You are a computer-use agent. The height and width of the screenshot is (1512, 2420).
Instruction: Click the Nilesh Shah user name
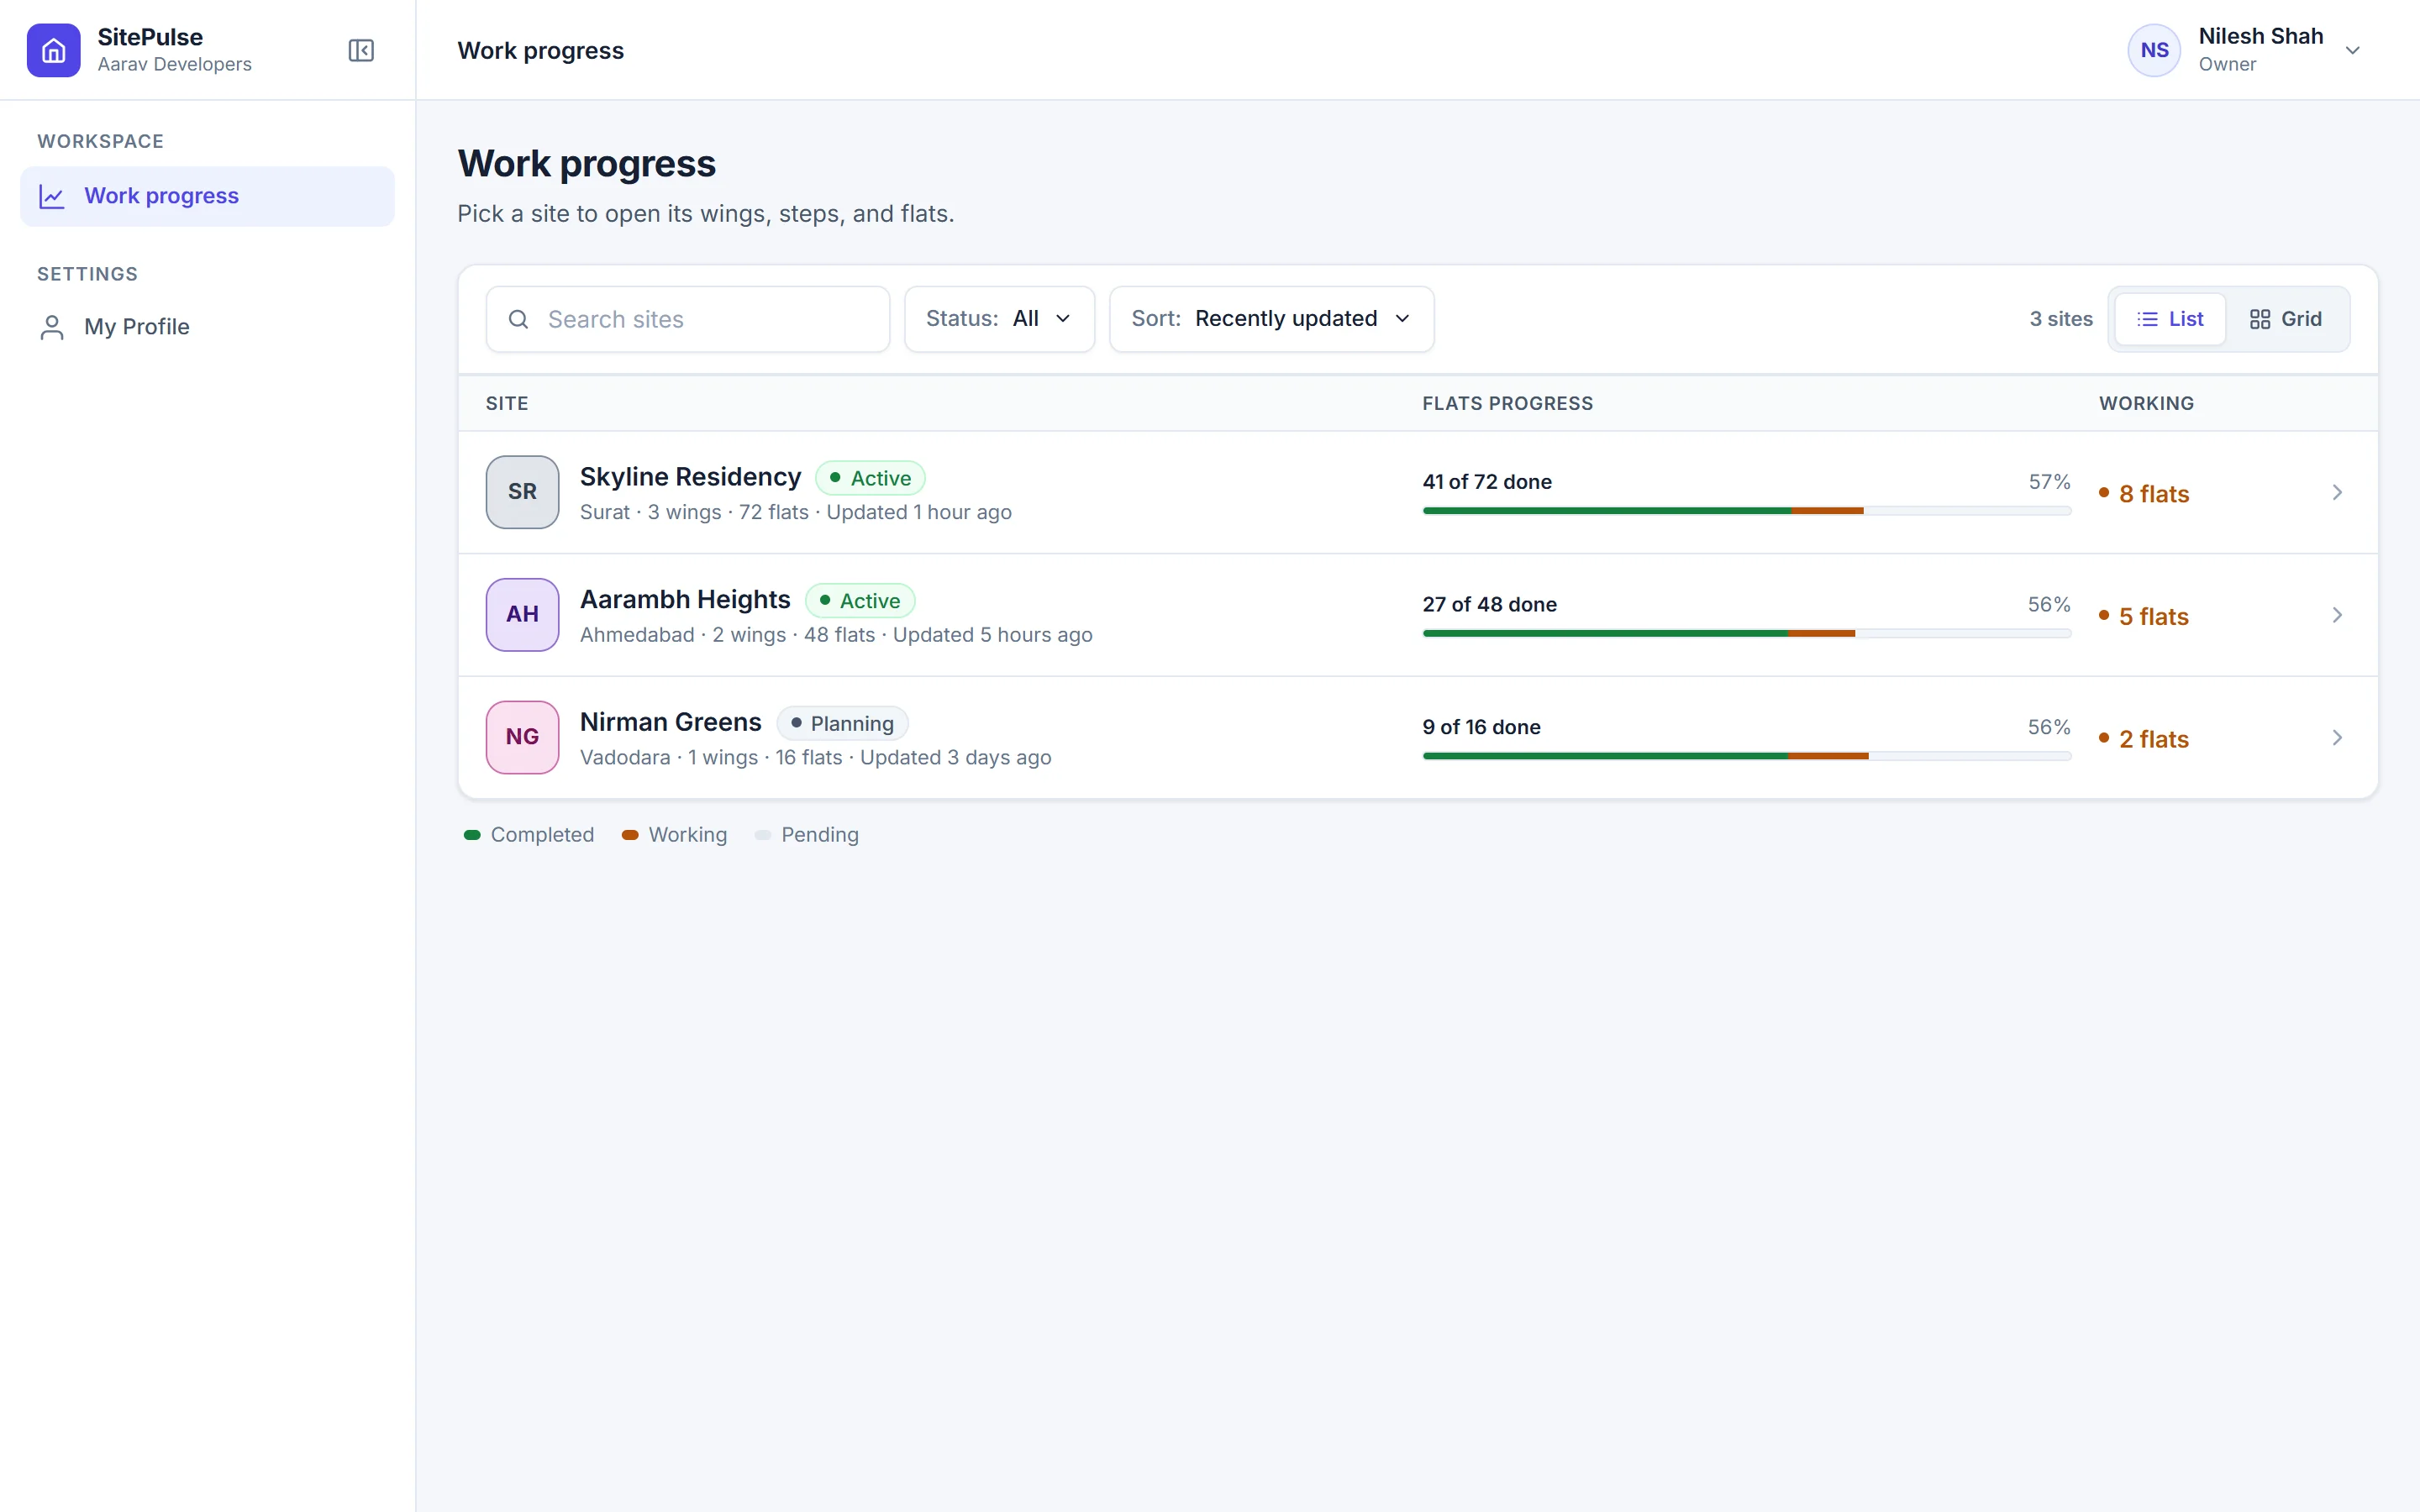2260,36
